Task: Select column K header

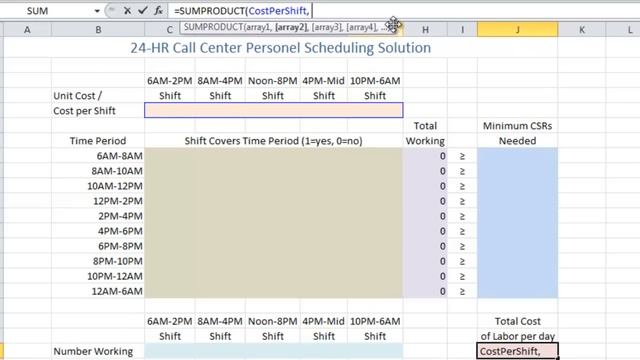Action: tap(582, 30)
